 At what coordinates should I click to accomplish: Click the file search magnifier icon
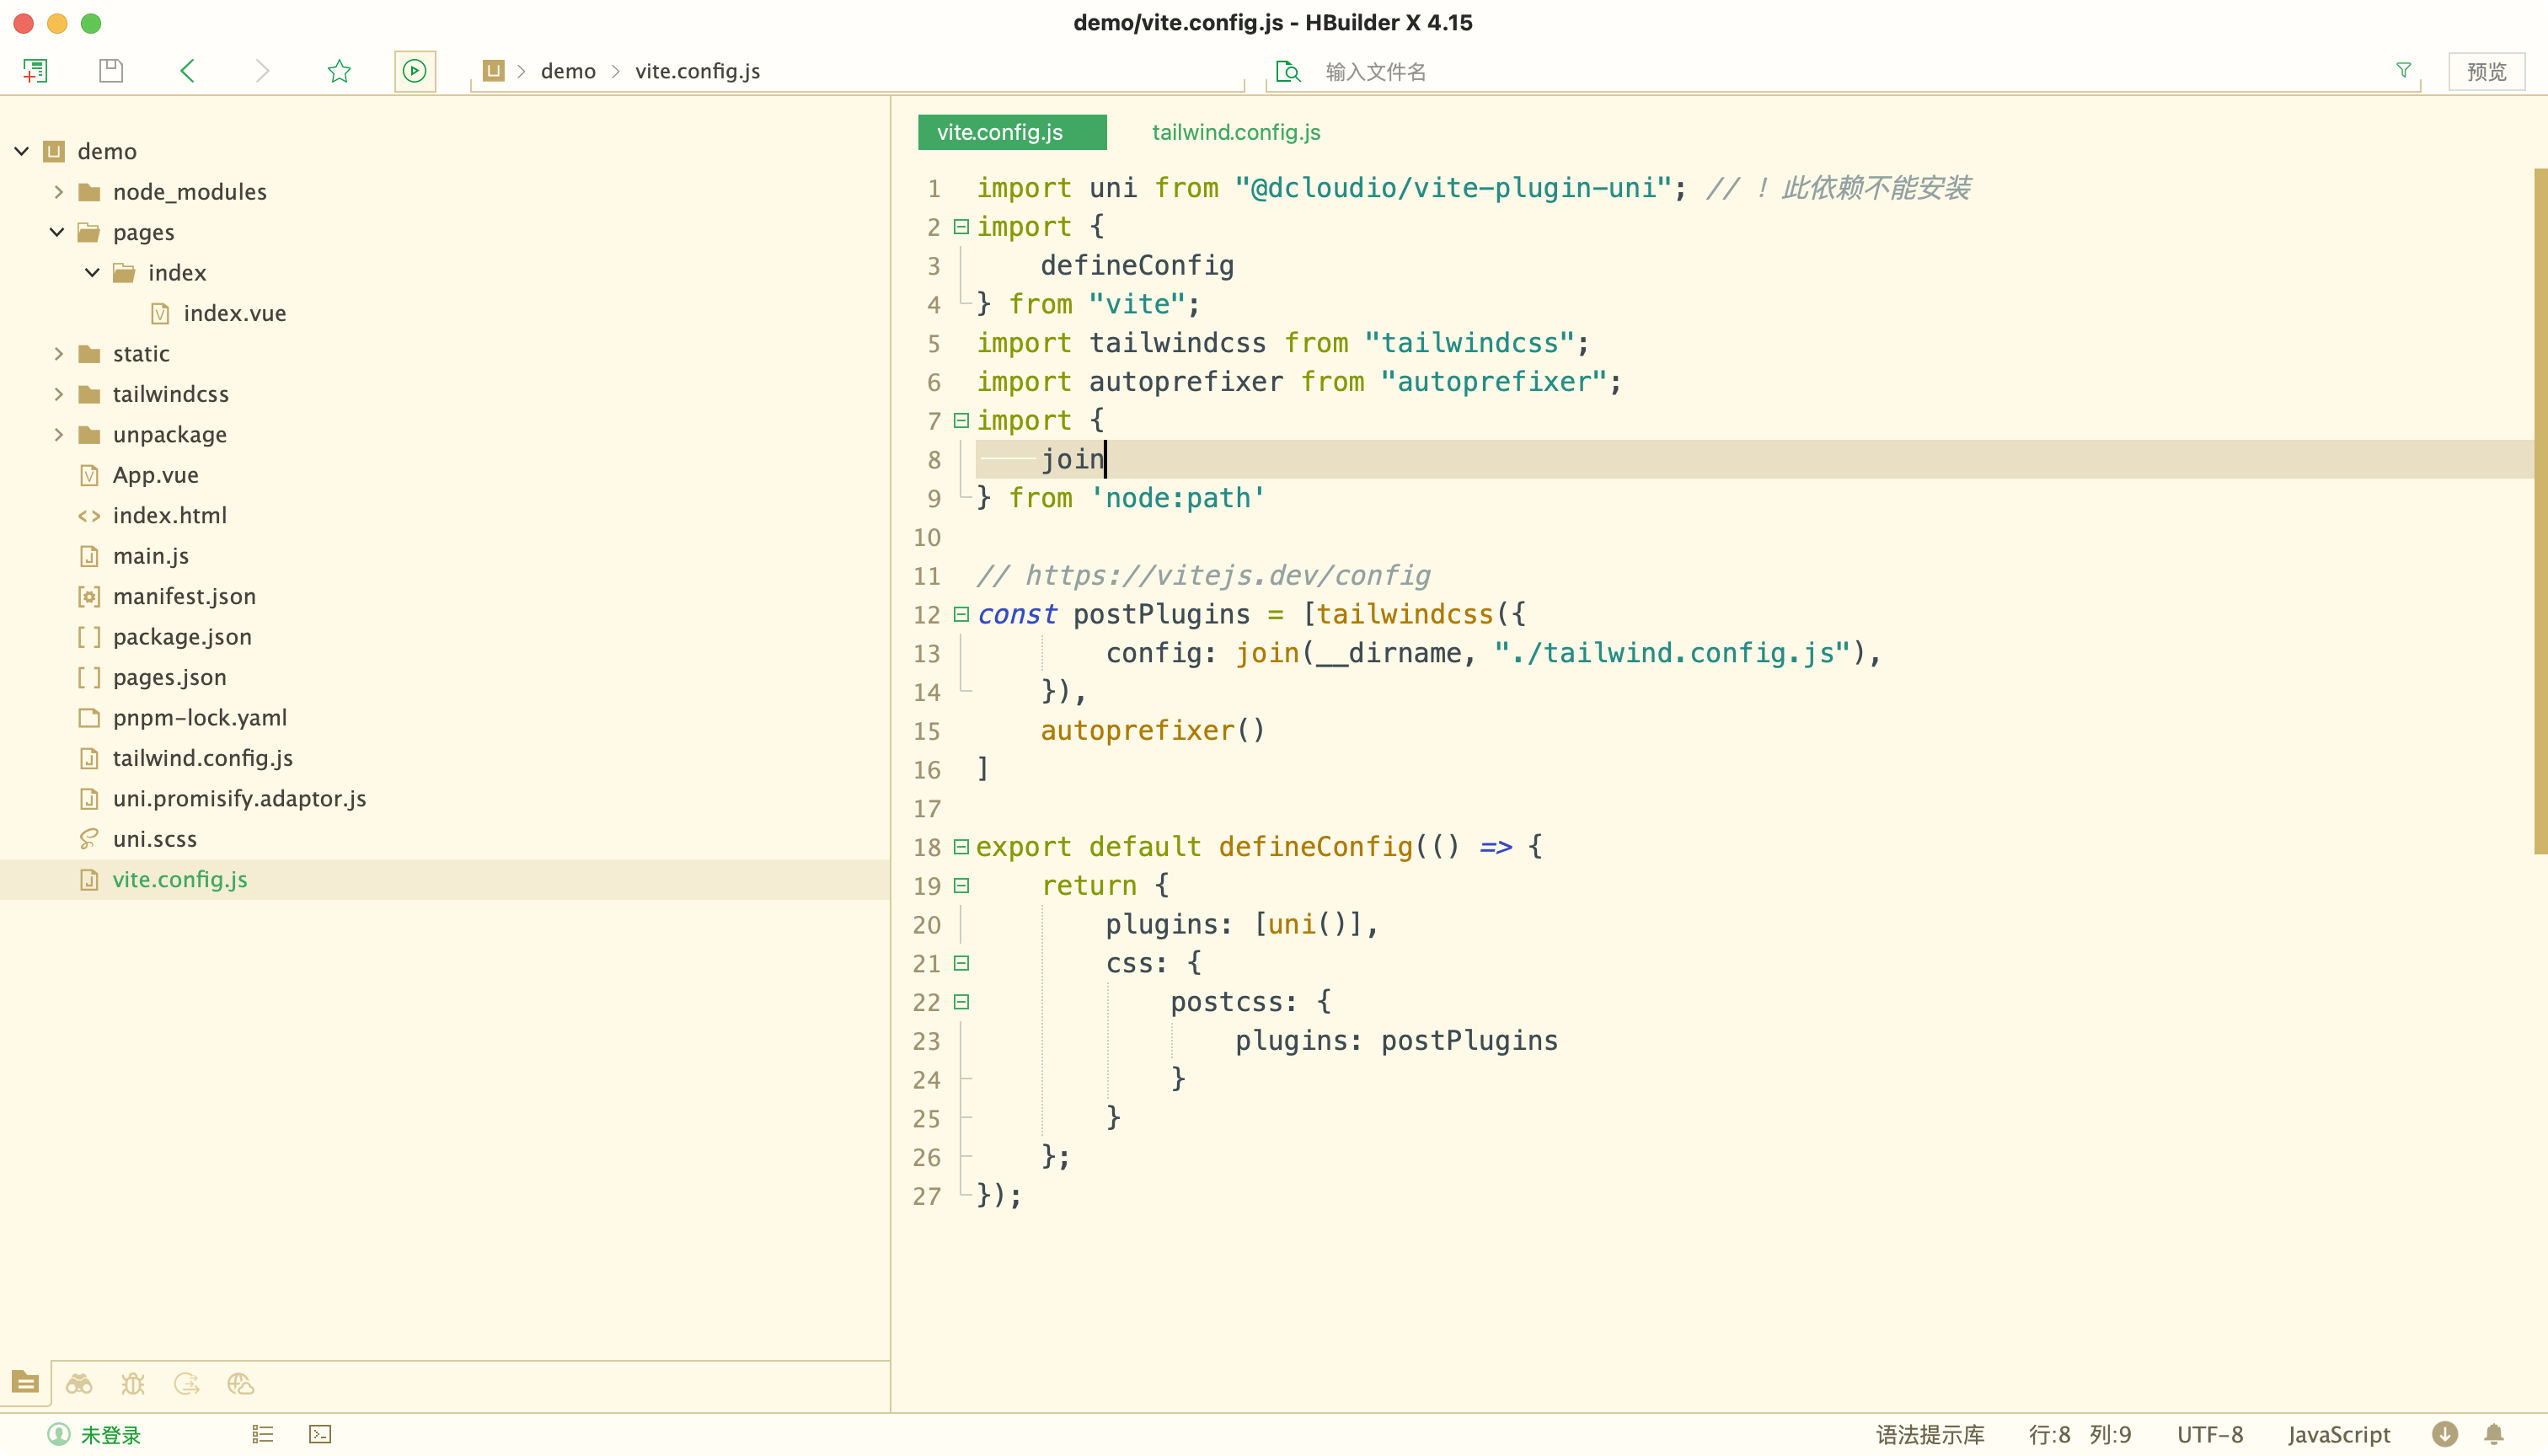point(1288,71)
